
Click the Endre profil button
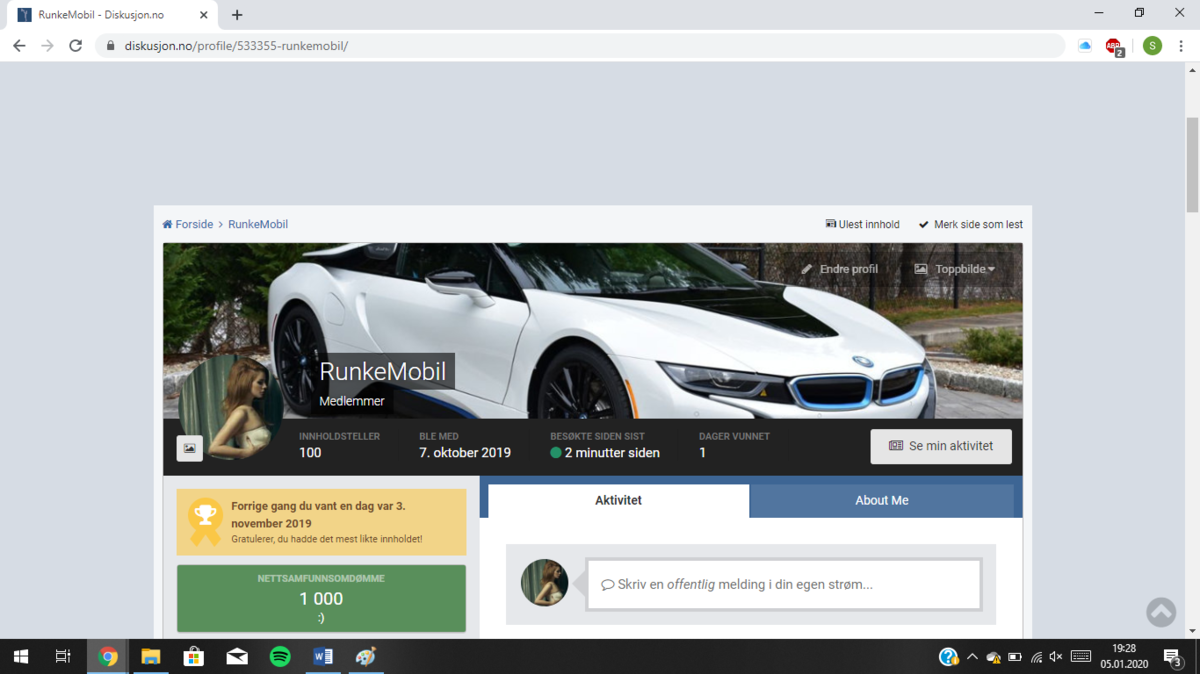[840, 269]
